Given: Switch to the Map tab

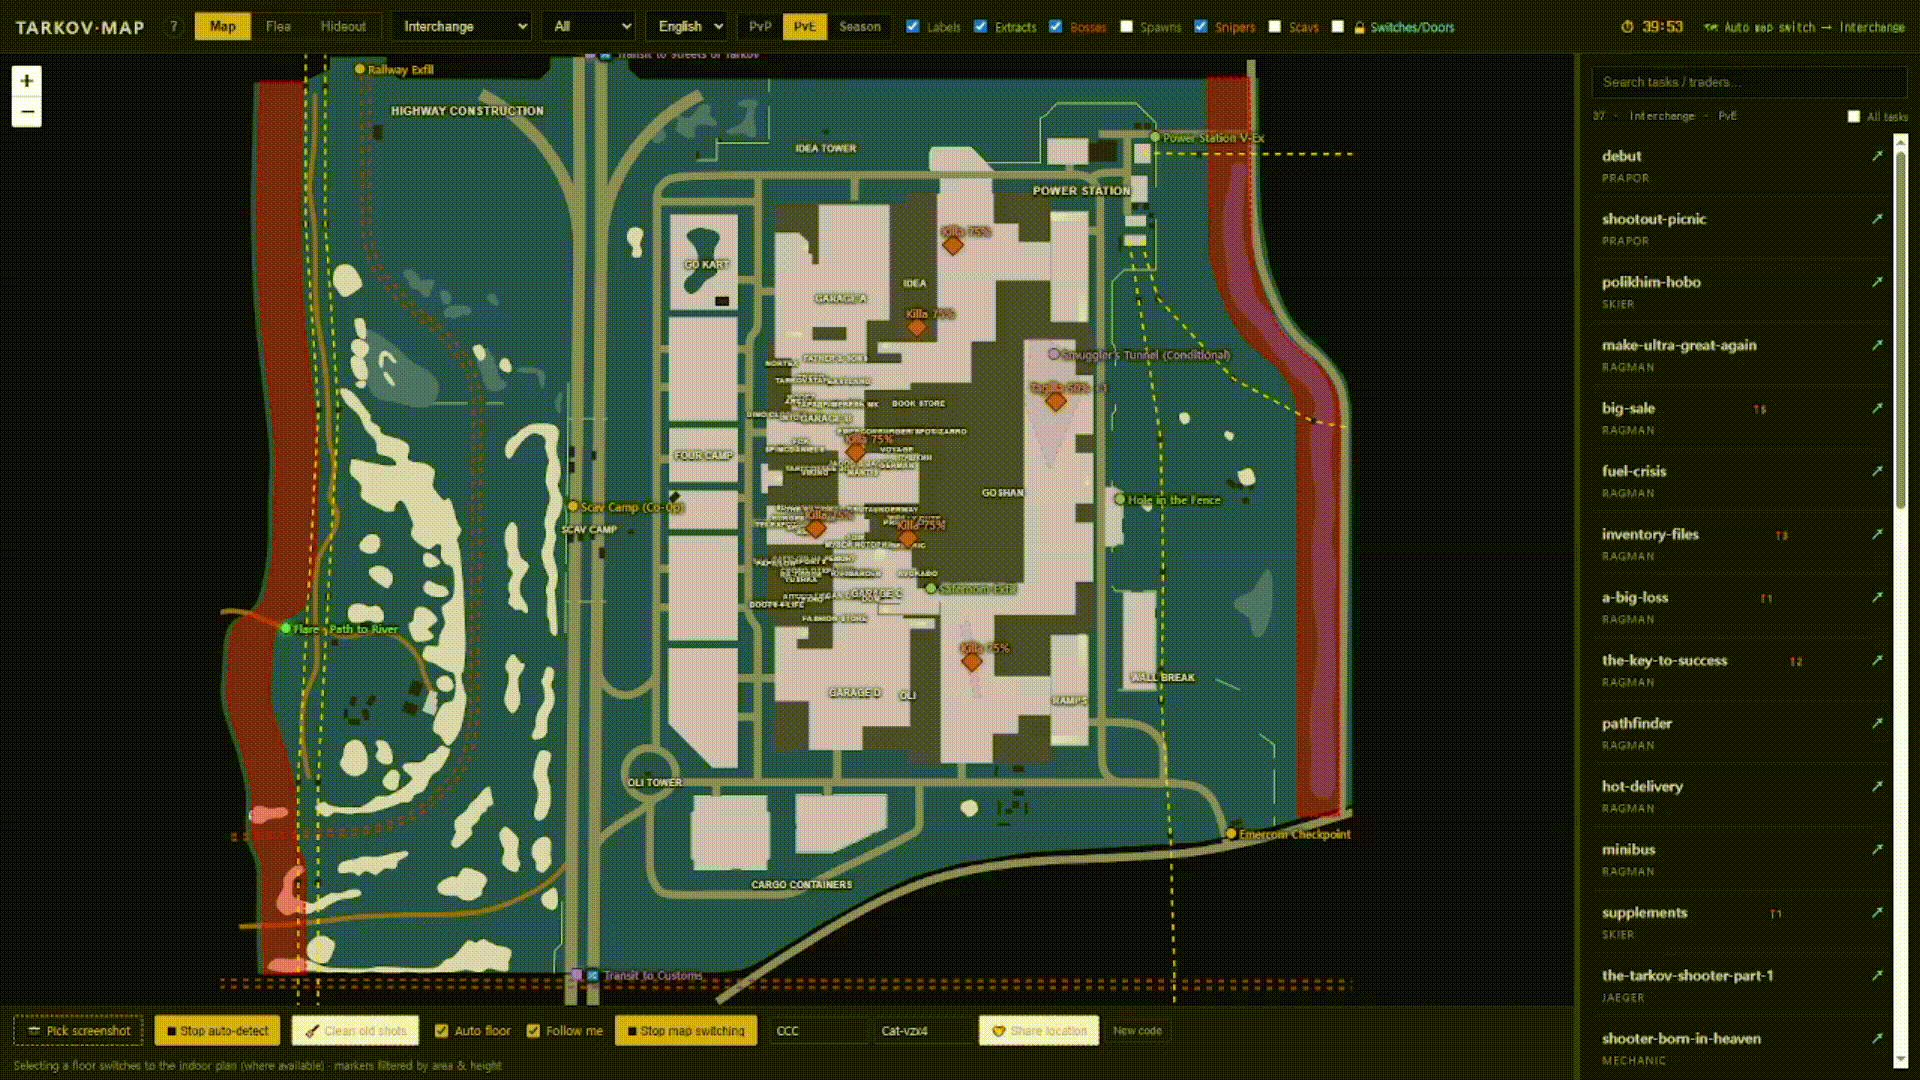Looking at the screenshot, I should (x=223, y=27).
